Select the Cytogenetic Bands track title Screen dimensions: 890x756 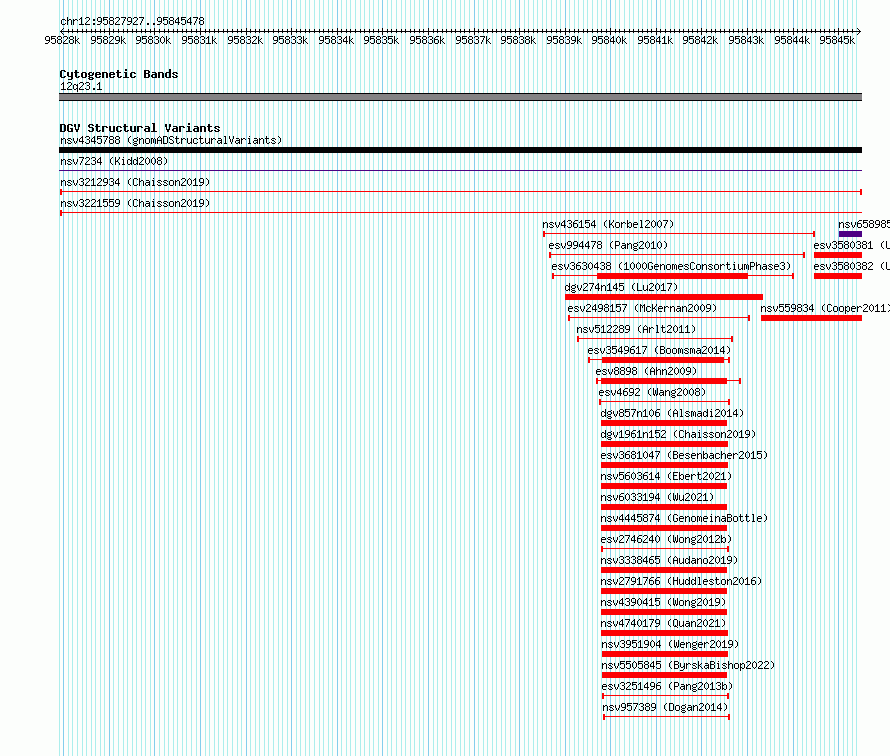119,74
